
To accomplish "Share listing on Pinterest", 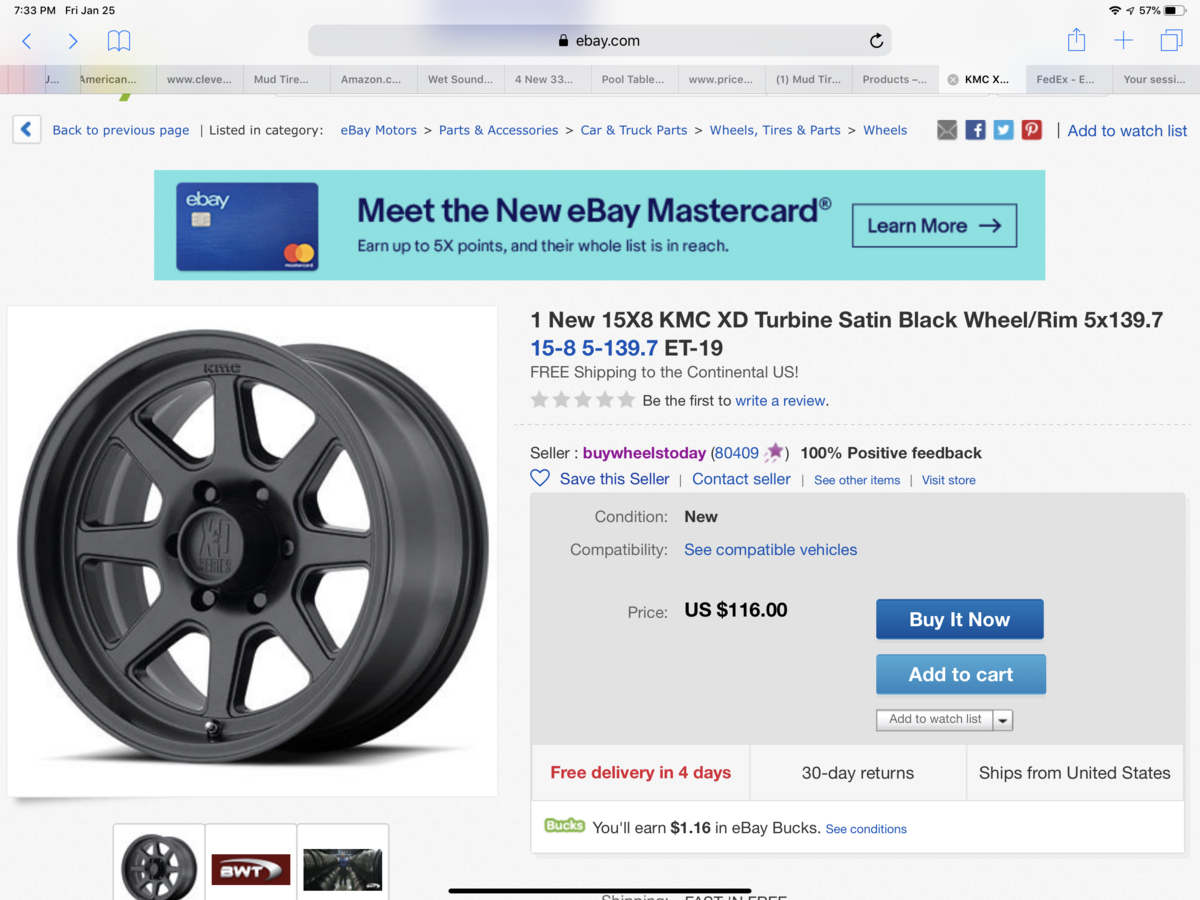I will click(1032, 130).
